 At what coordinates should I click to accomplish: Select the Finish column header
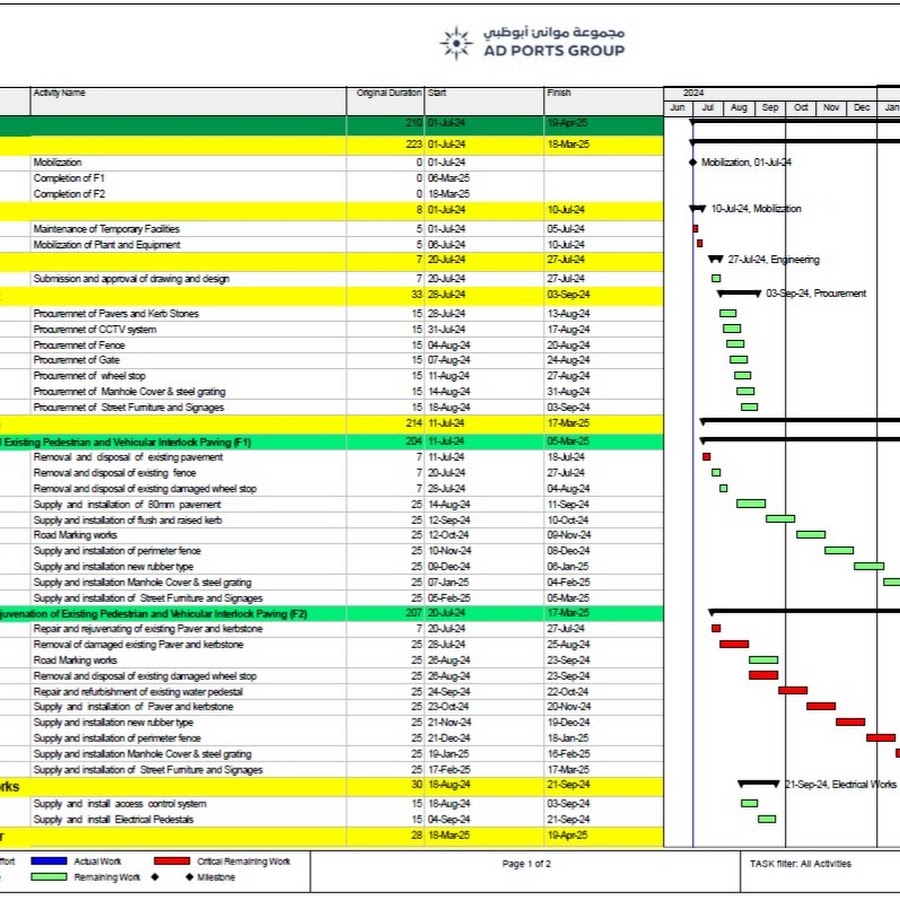pos(603,101)
